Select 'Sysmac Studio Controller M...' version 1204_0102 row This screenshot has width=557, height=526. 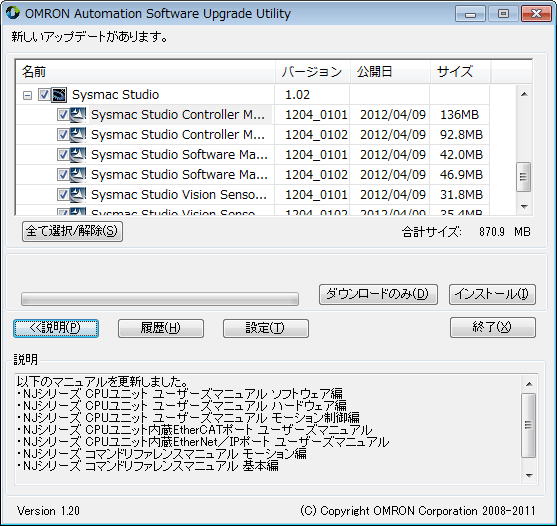click(178, 135)
